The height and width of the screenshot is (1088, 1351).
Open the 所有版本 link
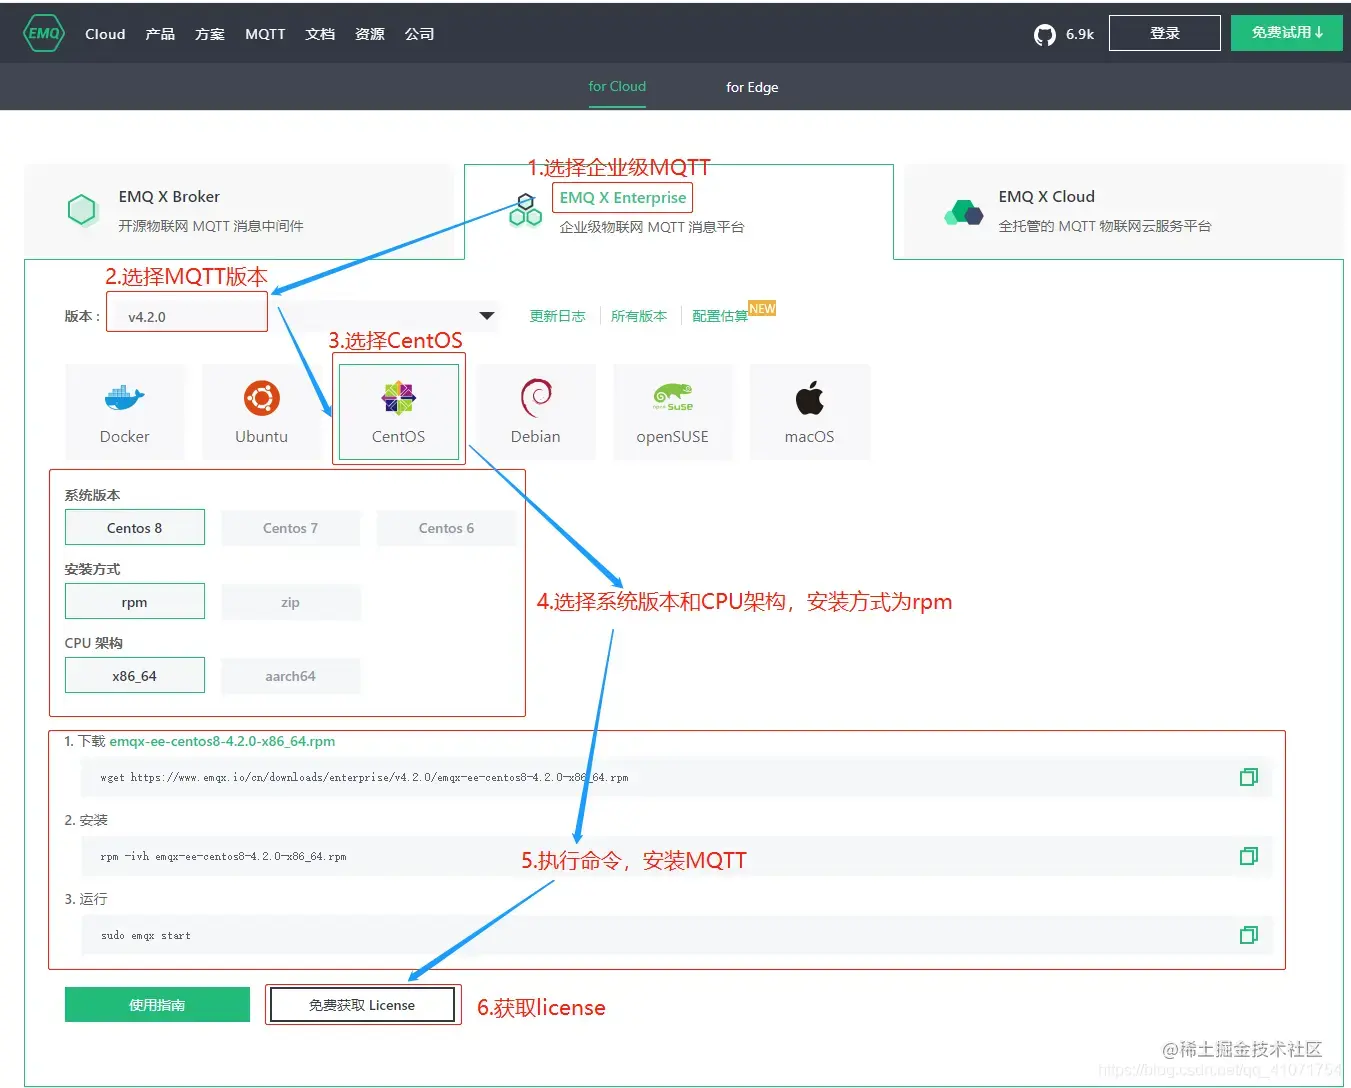[639, 316]
